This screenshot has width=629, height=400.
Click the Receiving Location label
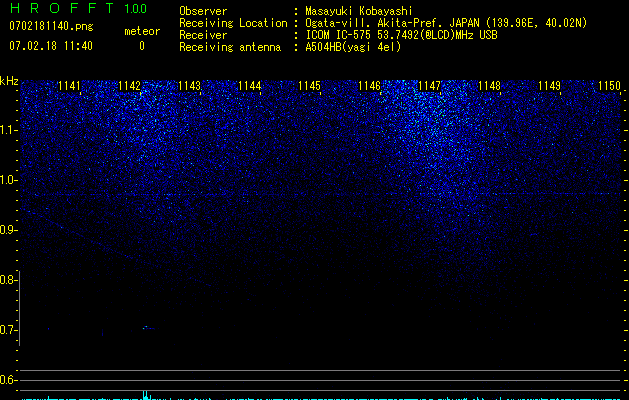[233, 23]
